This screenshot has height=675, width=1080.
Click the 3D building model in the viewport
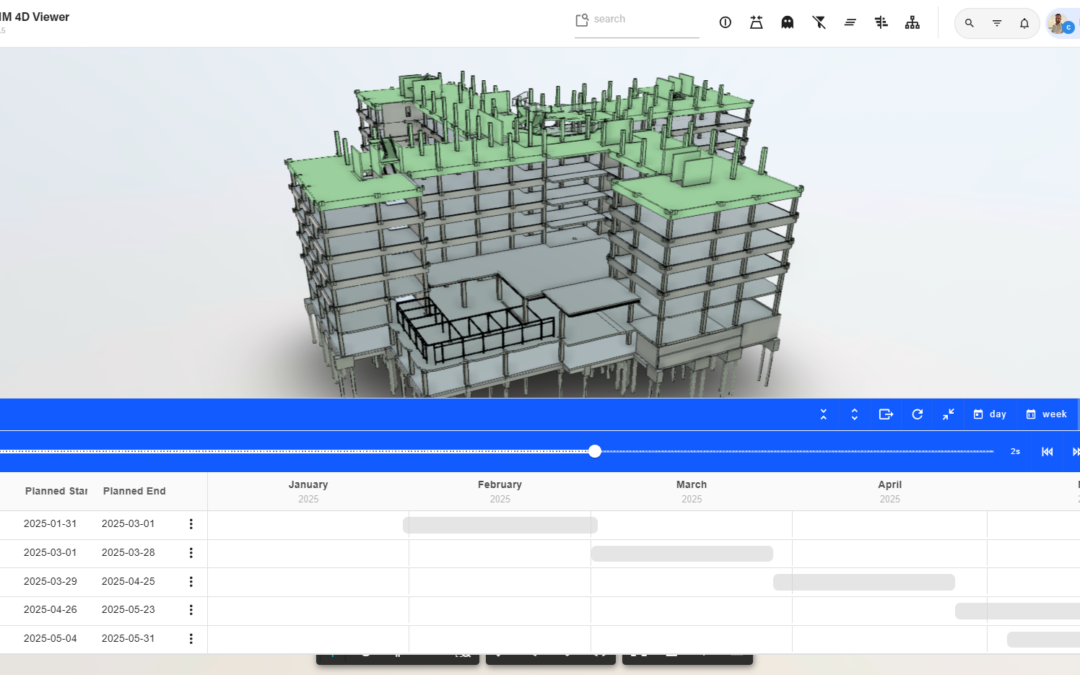tap(543, 234)
